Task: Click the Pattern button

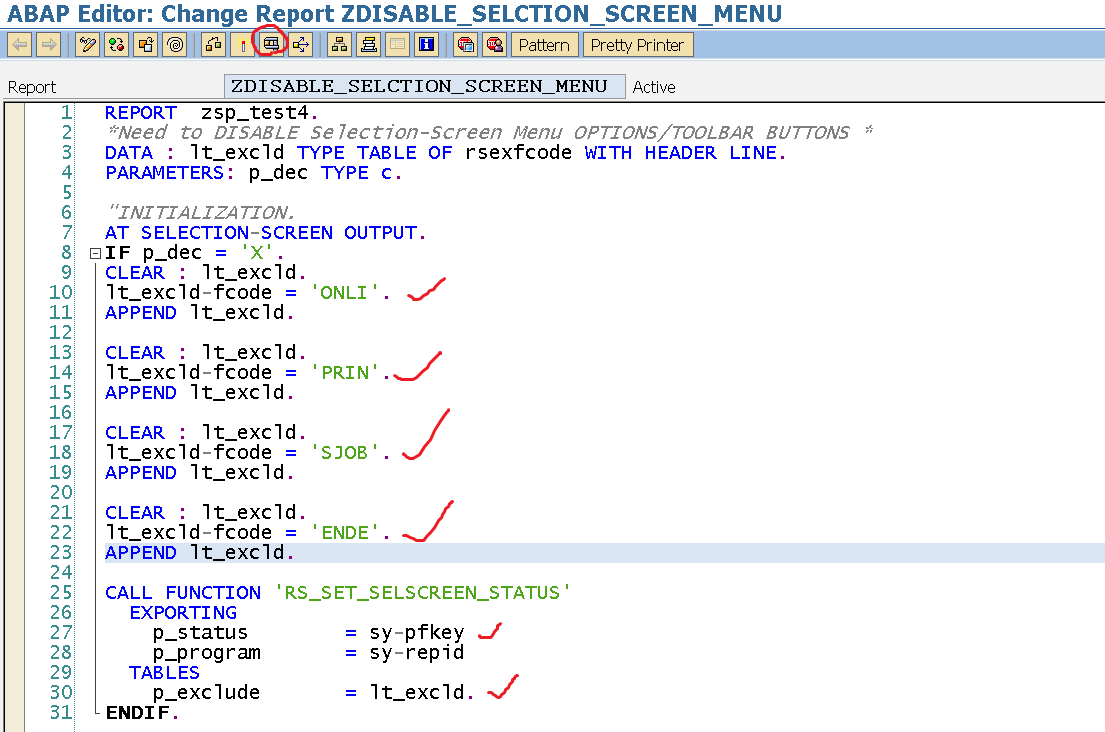Action: [x=544, y=44]
